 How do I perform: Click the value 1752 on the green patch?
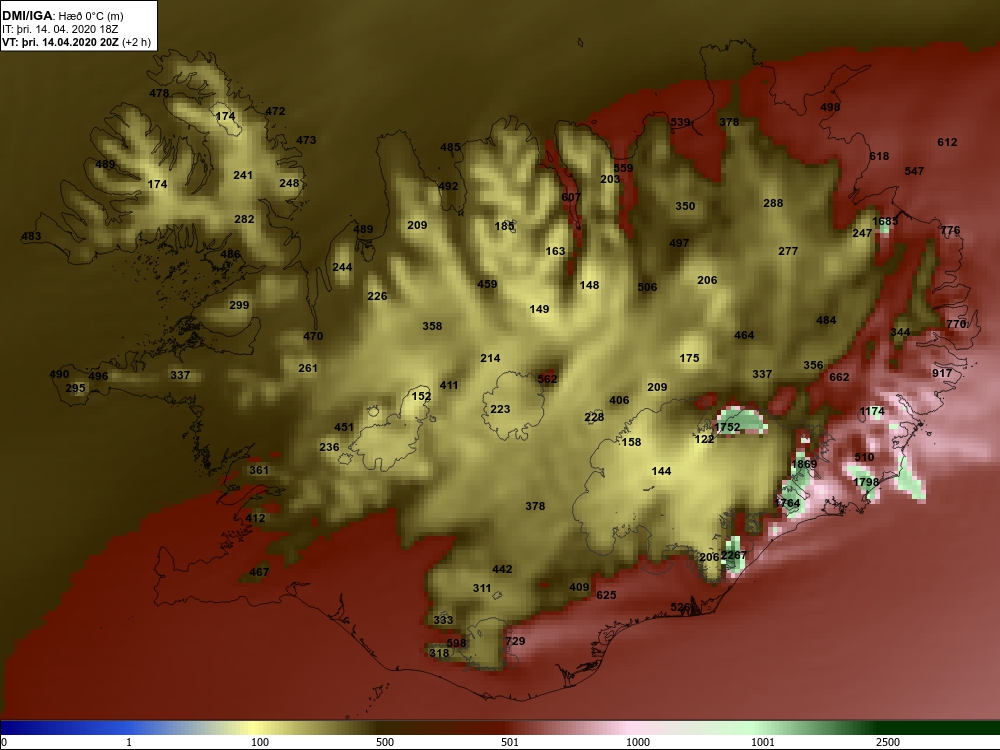click(x=728, y=427)
